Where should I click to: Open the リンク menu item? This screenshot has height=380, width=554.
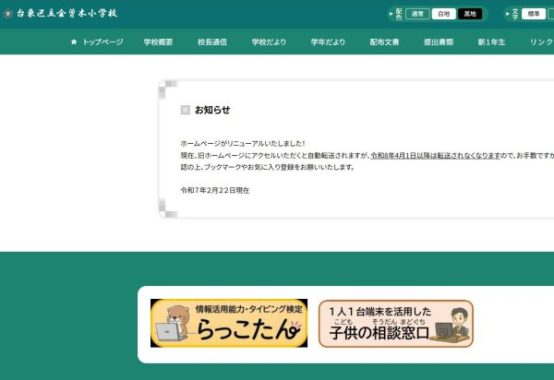pyautogui.click(x=542, y=42)
